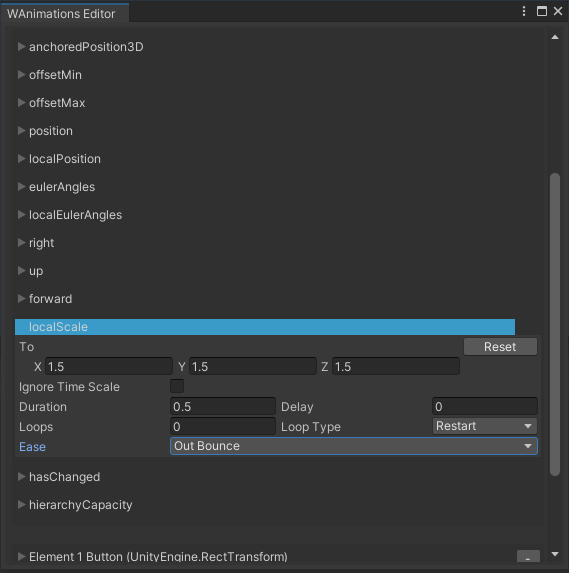Click the Duration label
This screenshot has width=569, height=573.
tap(43, 407)
